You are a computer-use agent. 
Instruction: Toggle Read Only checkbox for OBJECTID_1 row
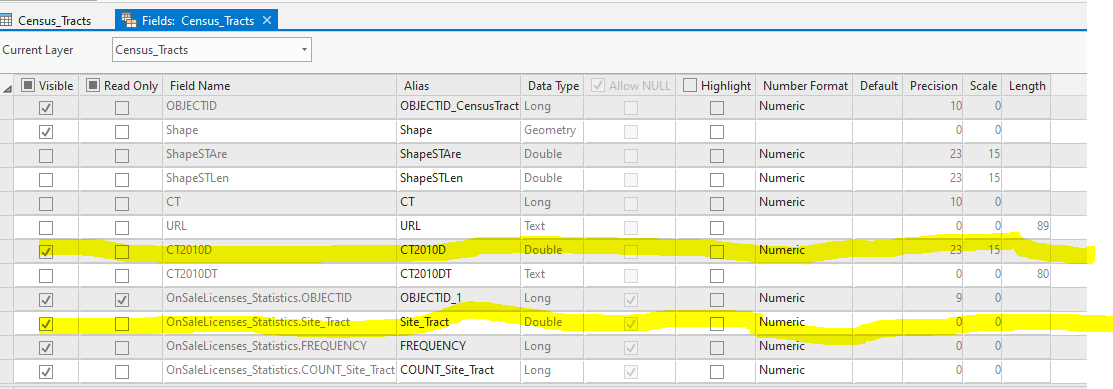pyautogui.click(x=122, y=300)
